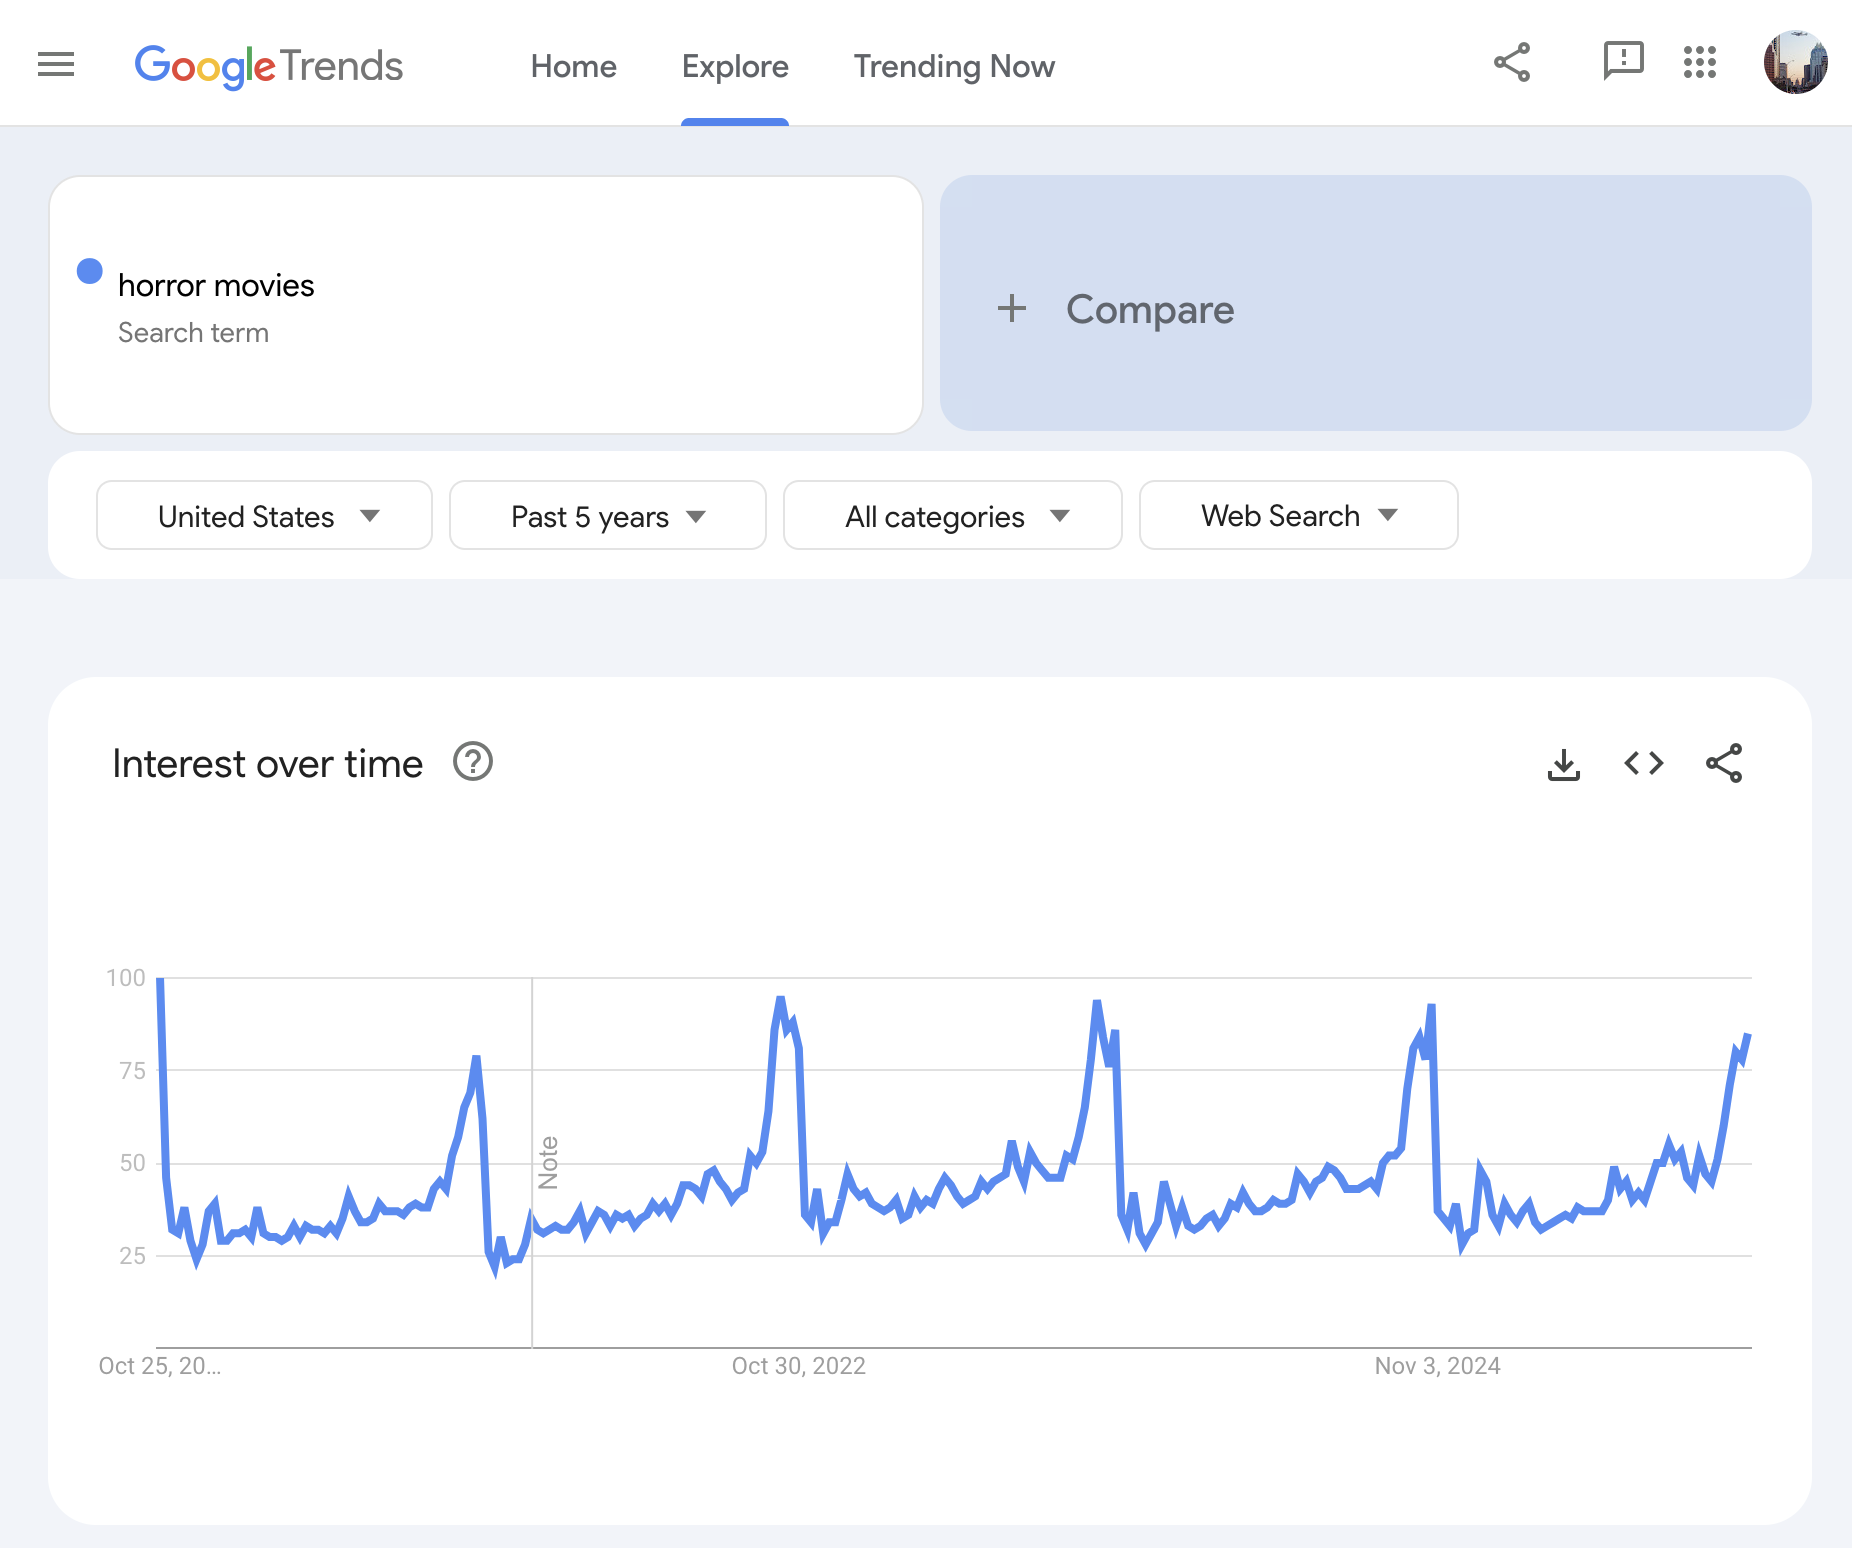Viewport: 1852px width, 1548px height.
Task: Expand the All categories dropdown
Action: coord(952,516)
